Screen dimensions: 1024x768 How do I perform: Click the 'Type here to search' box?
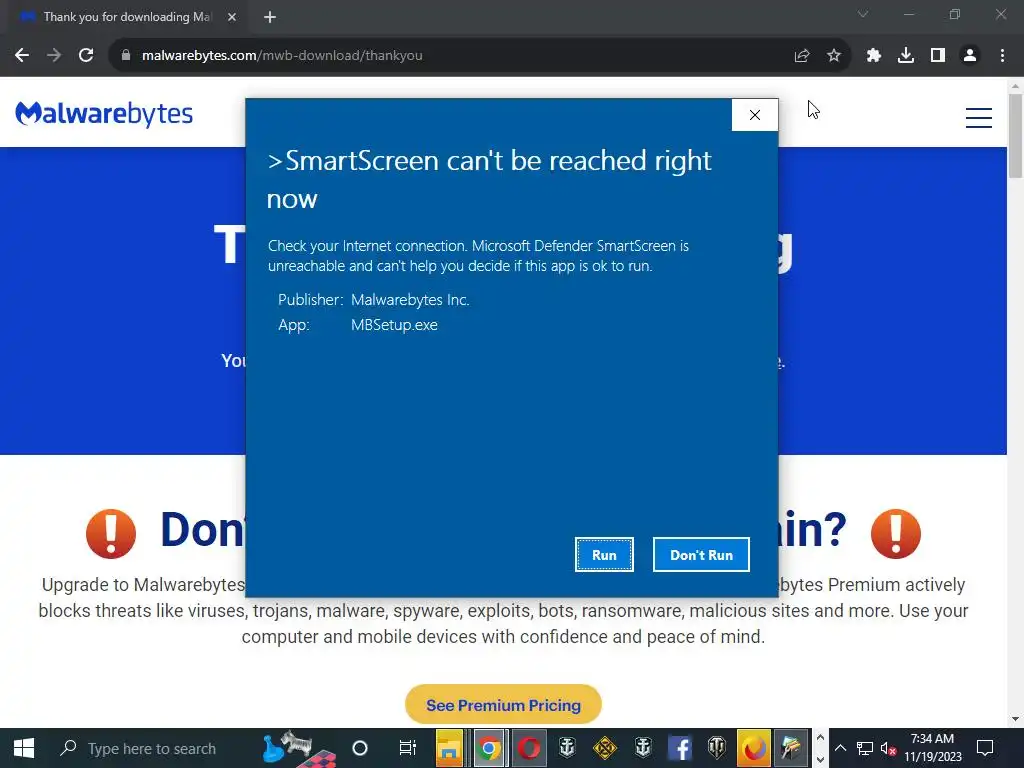[x=152, y=748]
